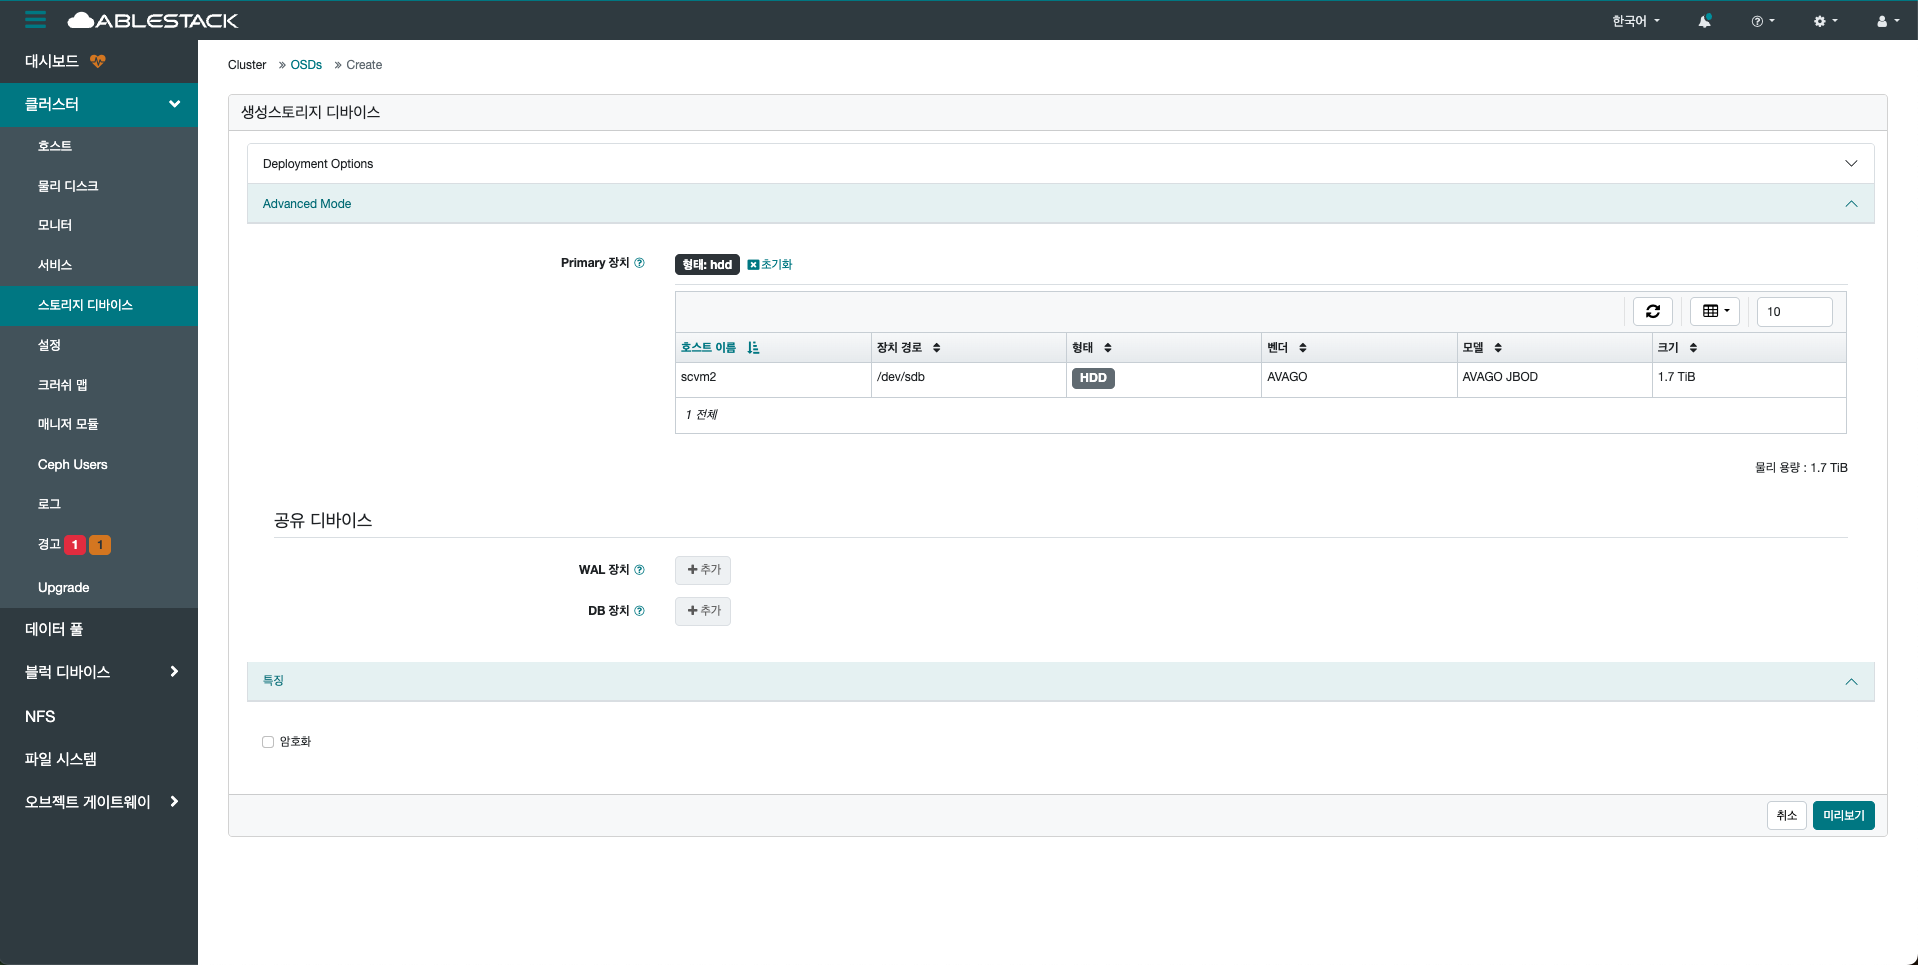Image resolution: width=1918 pixels, height=965 pixels.
Task: Open the help question mark menu
Action: pos(1762,21)
